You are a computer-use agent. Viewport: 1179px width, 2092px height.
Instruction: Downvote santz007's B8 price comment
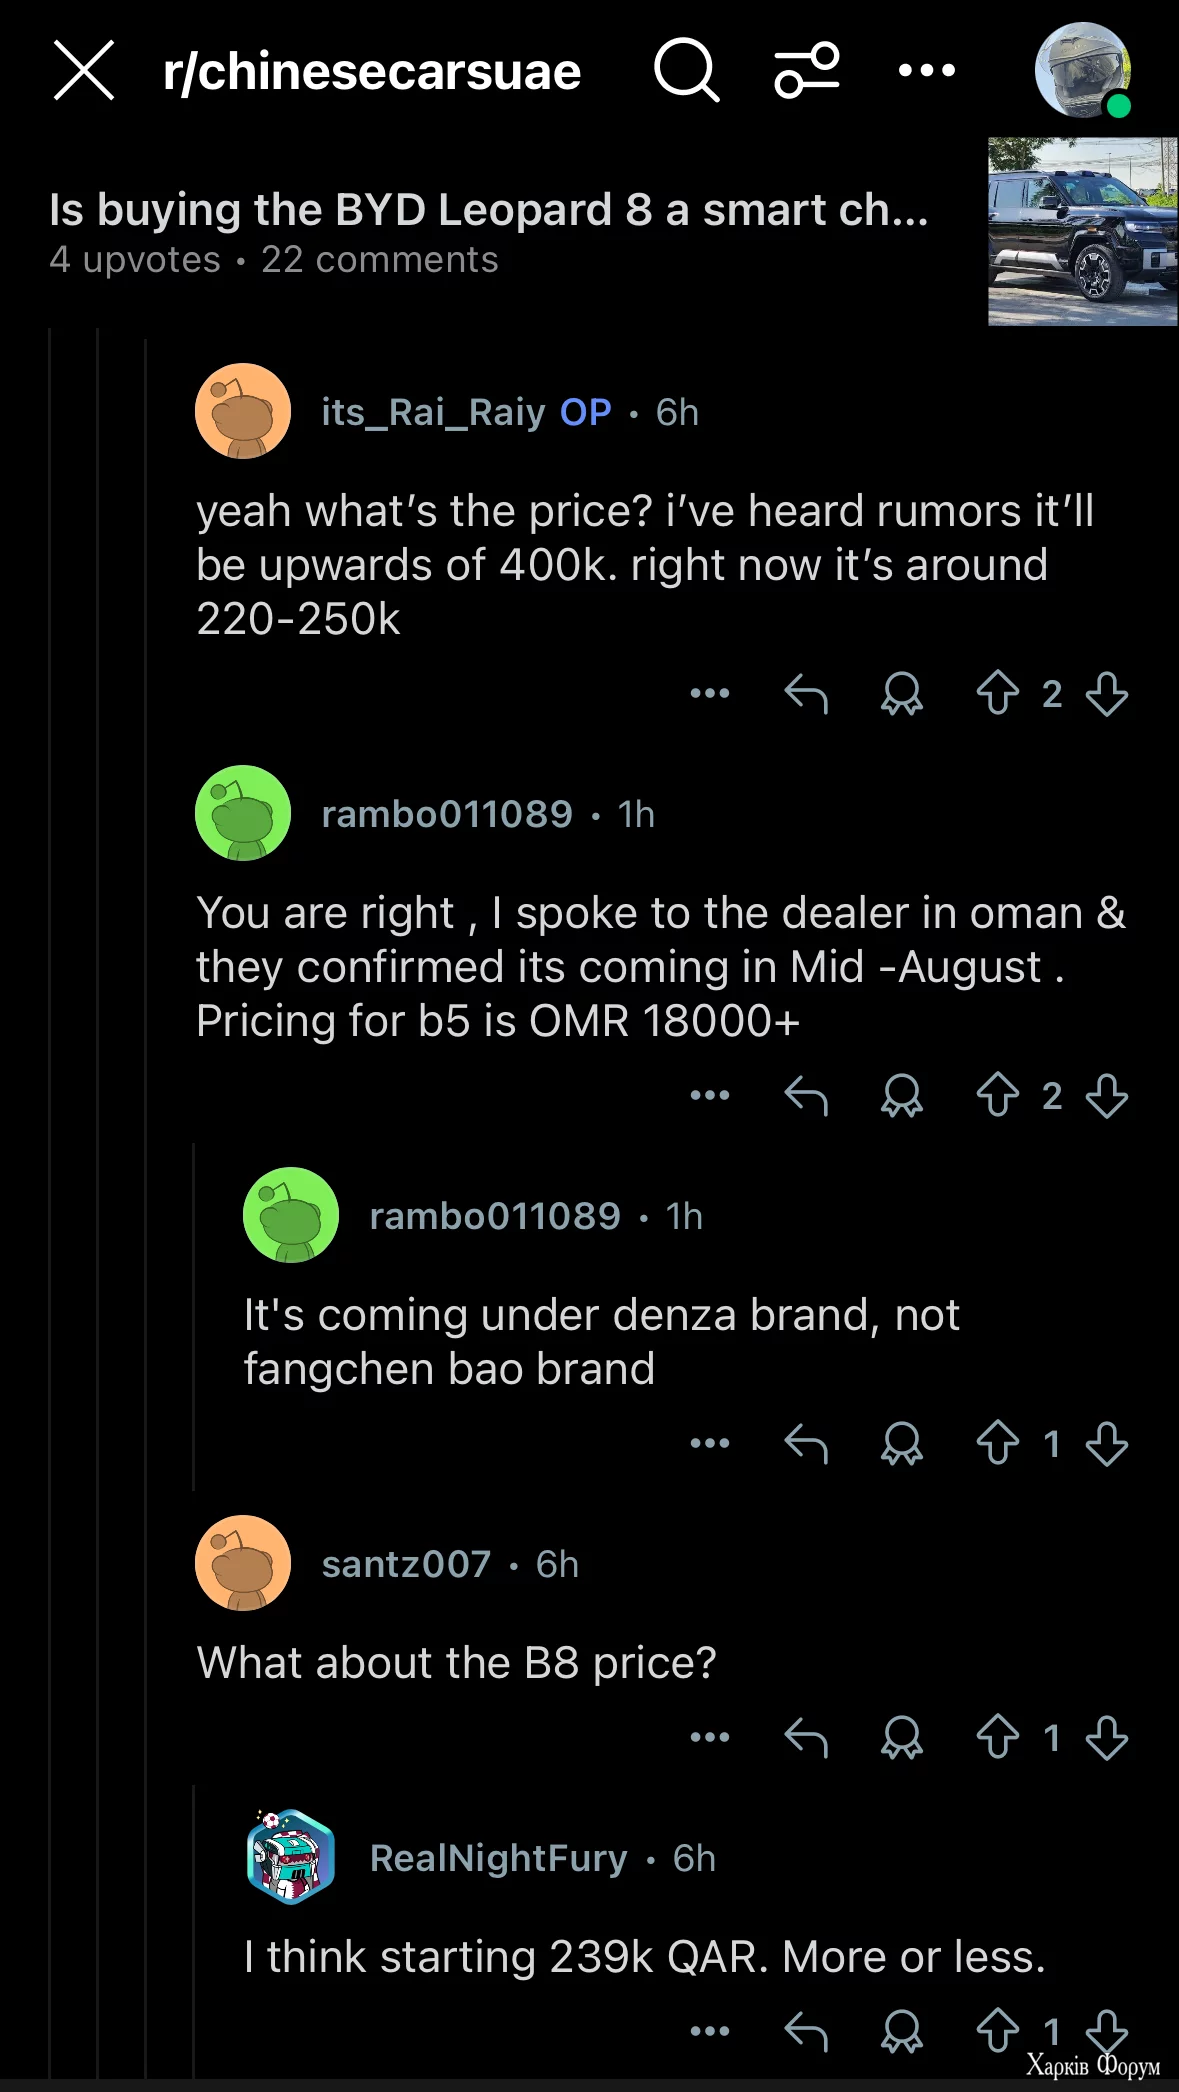(1107, 1737)
